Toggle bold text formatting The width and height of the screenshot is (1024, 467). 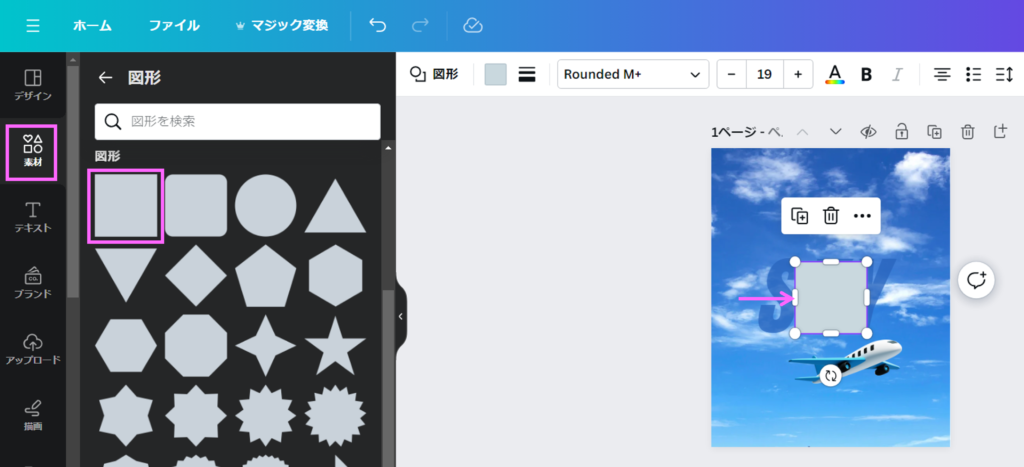point(866,75)
